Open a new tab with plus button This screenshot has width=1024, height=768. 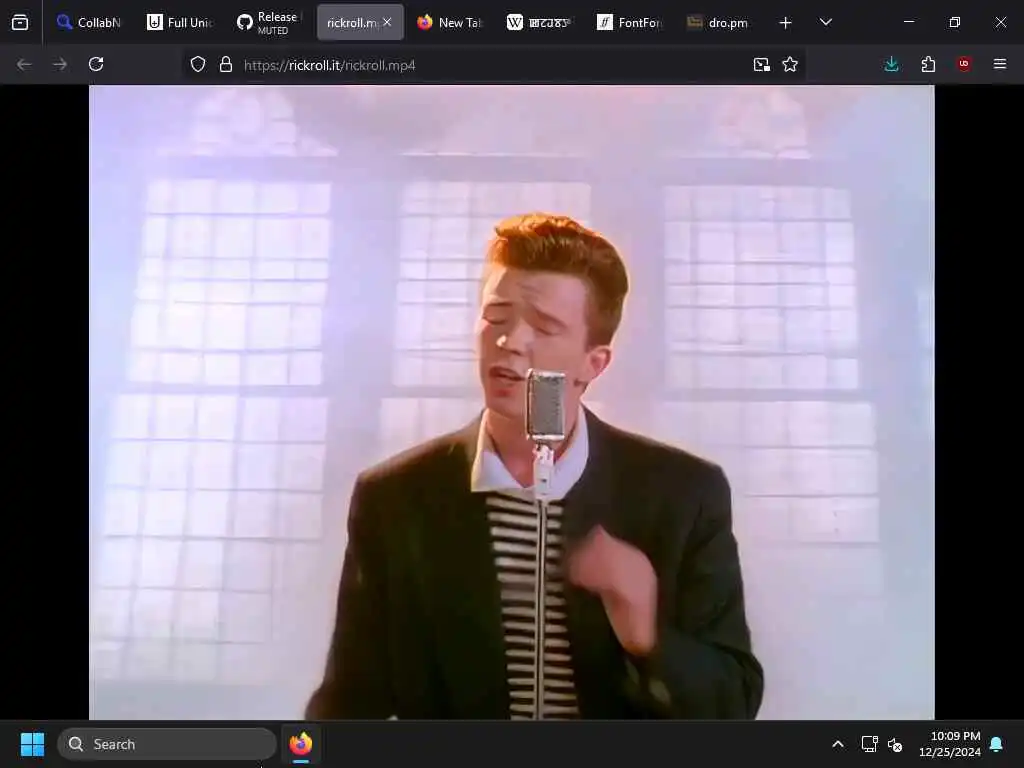click(x=786, y=23)
